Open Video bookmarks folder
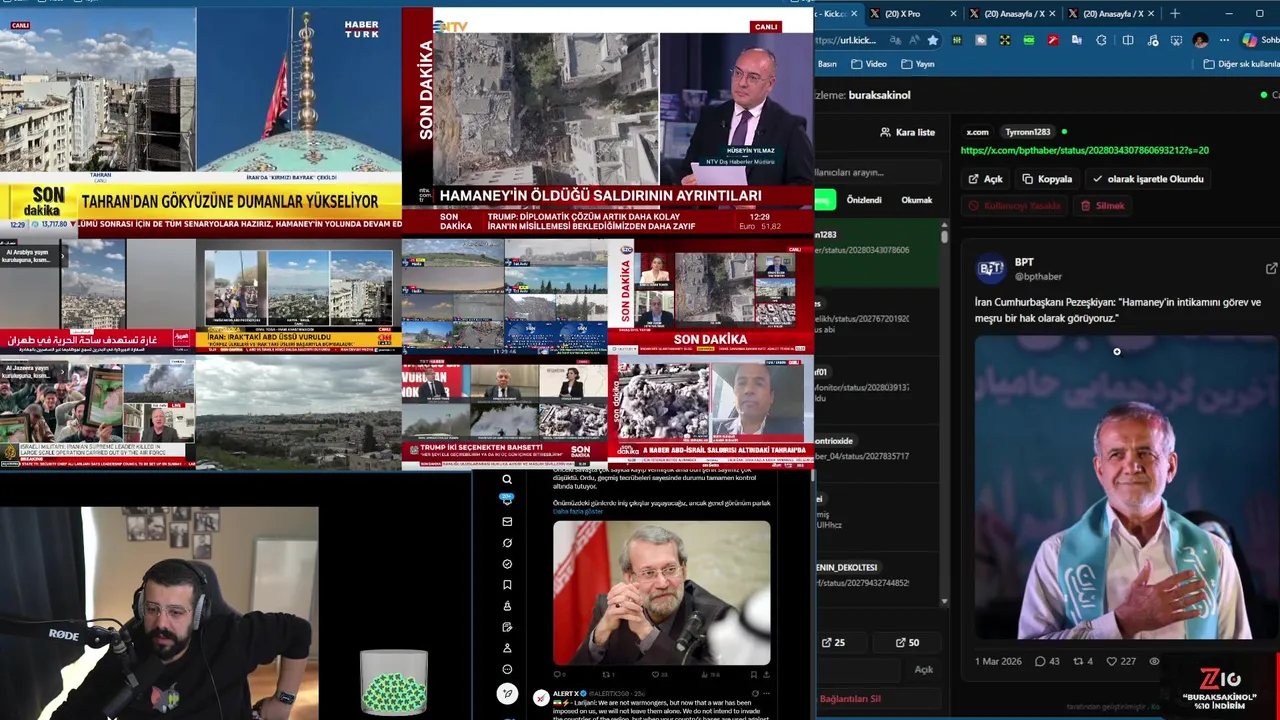The image size is (1280, 720). click(869, 64)
